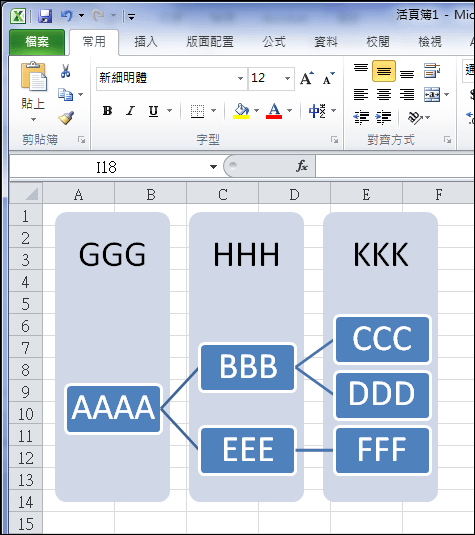The width and height of the screenshot is (475, 535).
Task: Open the font size 12 dropdown
Action: click(287, 78)
